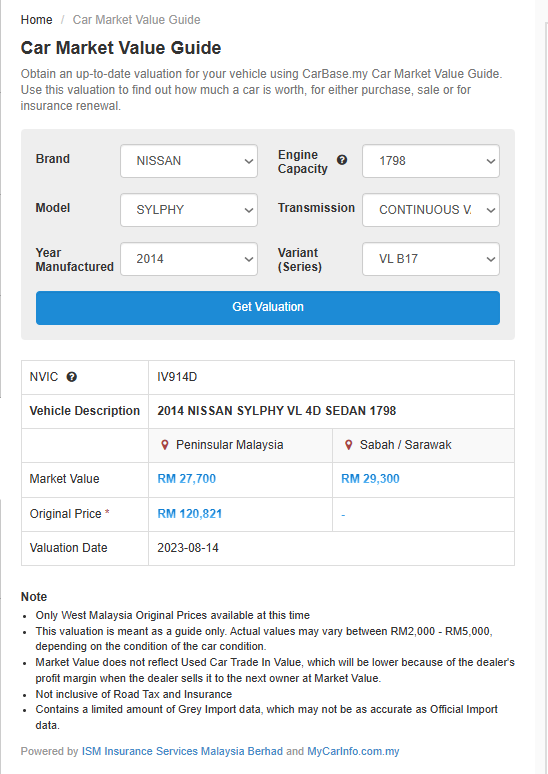Click the Valuation Date row label
This screenshot has height=774, width=548.
(68, 548)
